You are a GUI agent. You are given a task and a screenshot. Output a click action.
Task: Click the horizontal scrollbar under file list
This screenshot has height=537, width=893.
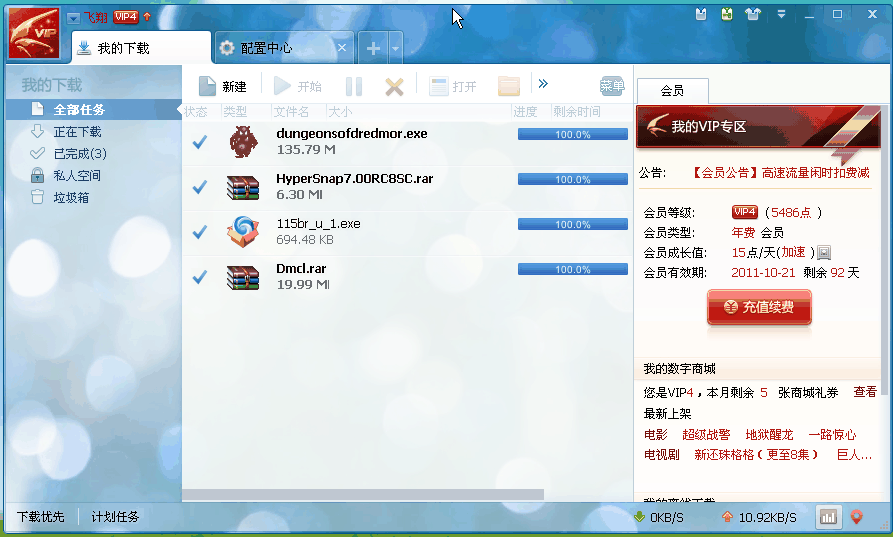tap(363, 495)
